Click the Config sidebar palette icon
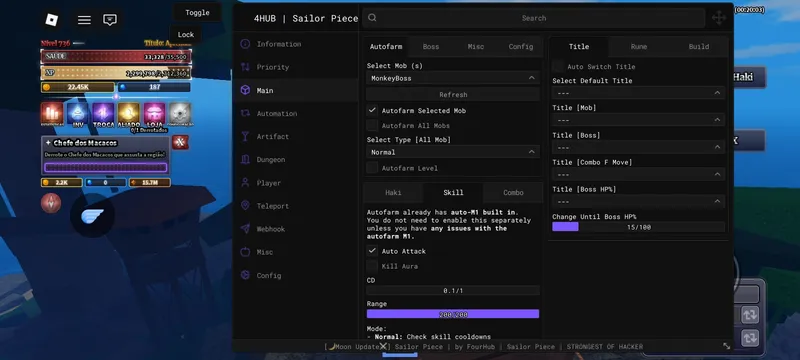 pos(245,275)
